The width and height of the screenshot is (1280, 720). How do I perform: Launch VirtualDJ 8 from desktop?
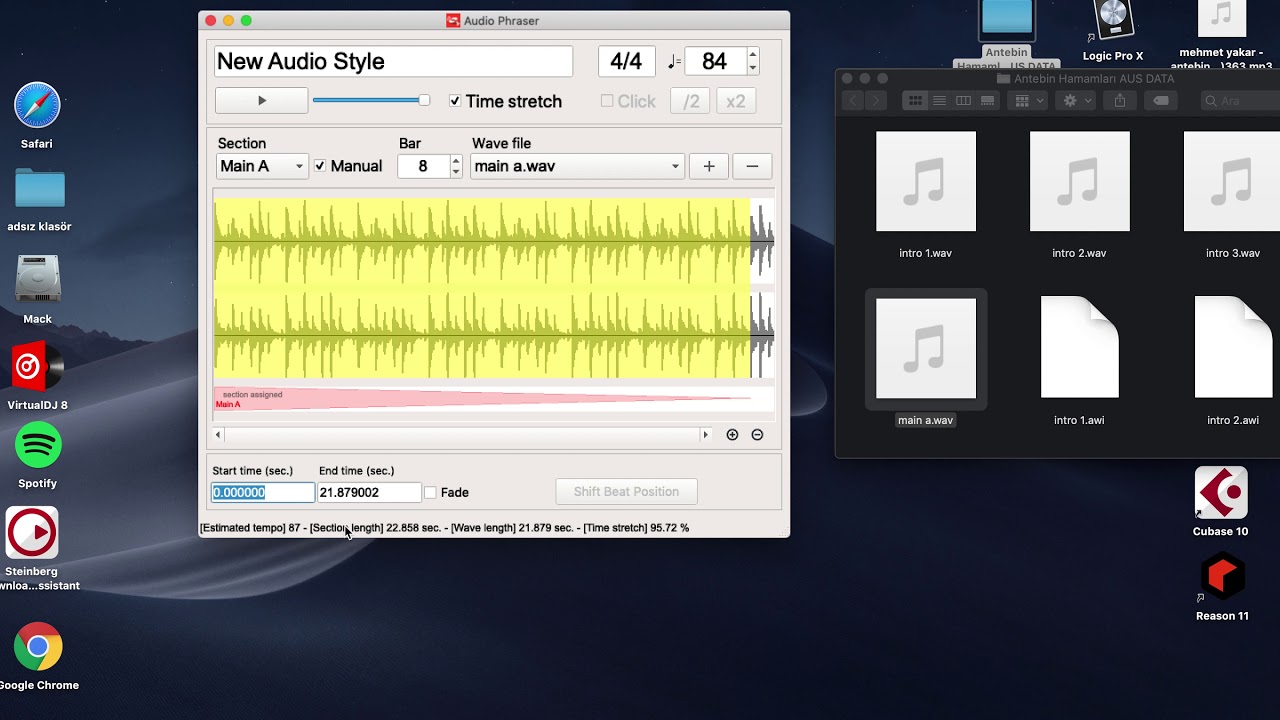pyautogui.click(x=37, y=368)
